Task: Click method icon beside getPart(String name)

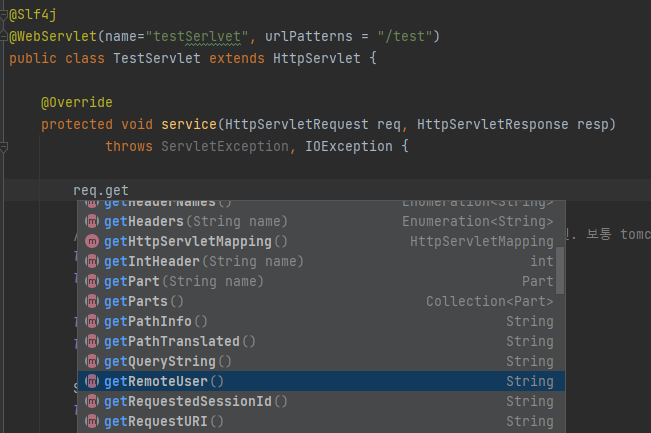Action: coord(92,281)
